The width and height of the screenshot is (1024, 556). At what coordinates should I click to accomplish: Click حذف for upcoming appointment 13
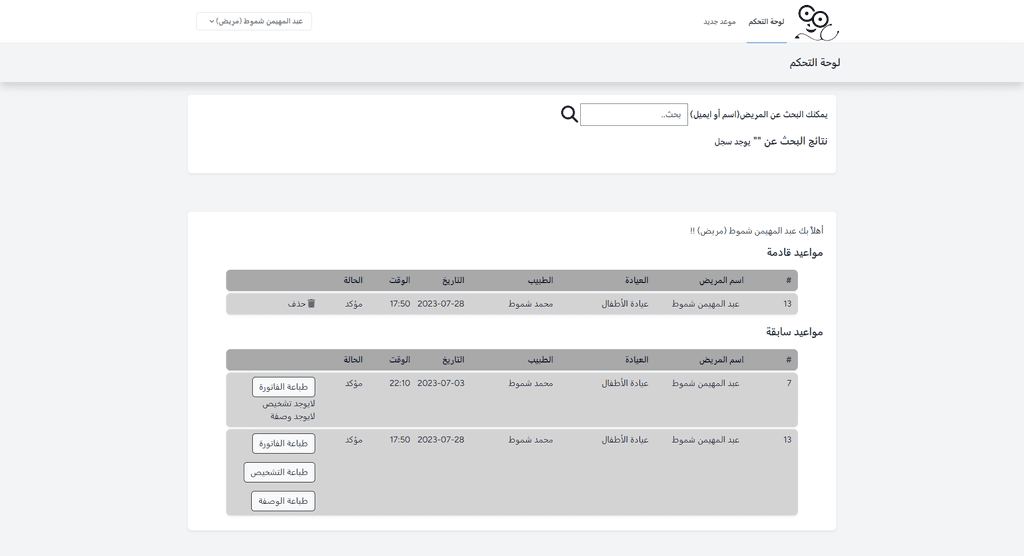(296, 304)
